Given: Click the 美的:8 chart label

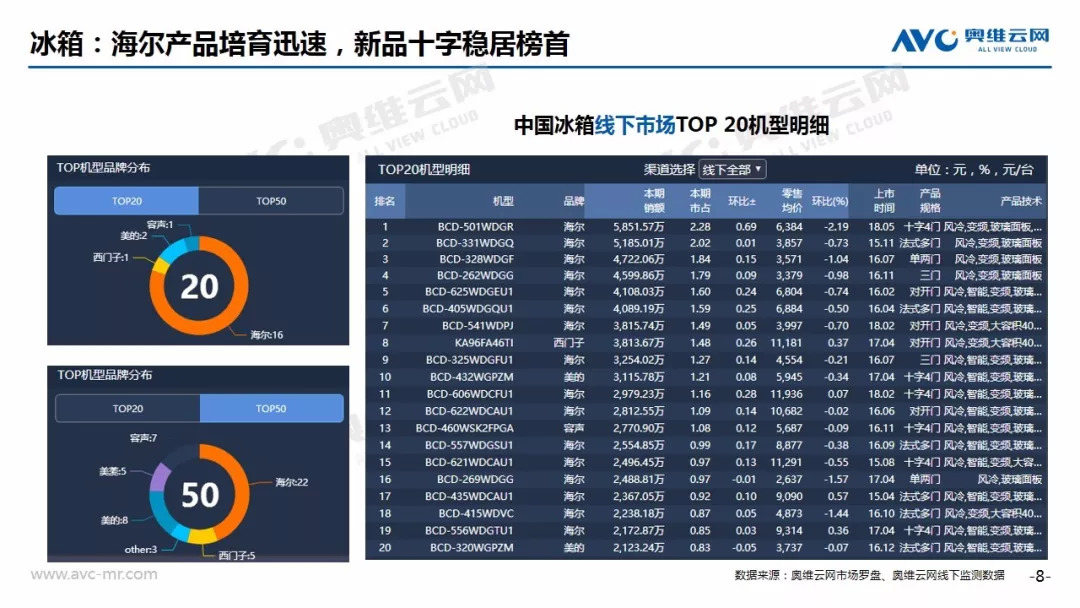Looking at the screenshot, I should (114, 521).
